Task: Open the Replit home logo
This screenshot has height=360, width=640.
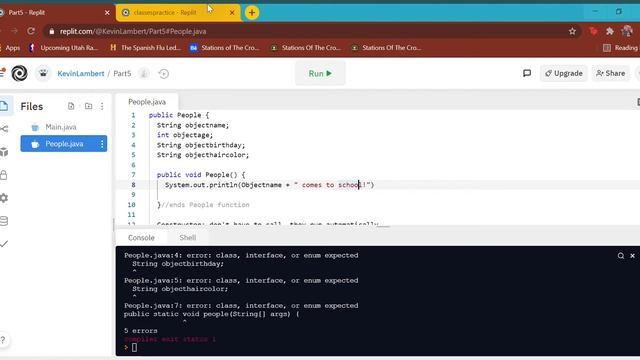Action: pos(19,73)
